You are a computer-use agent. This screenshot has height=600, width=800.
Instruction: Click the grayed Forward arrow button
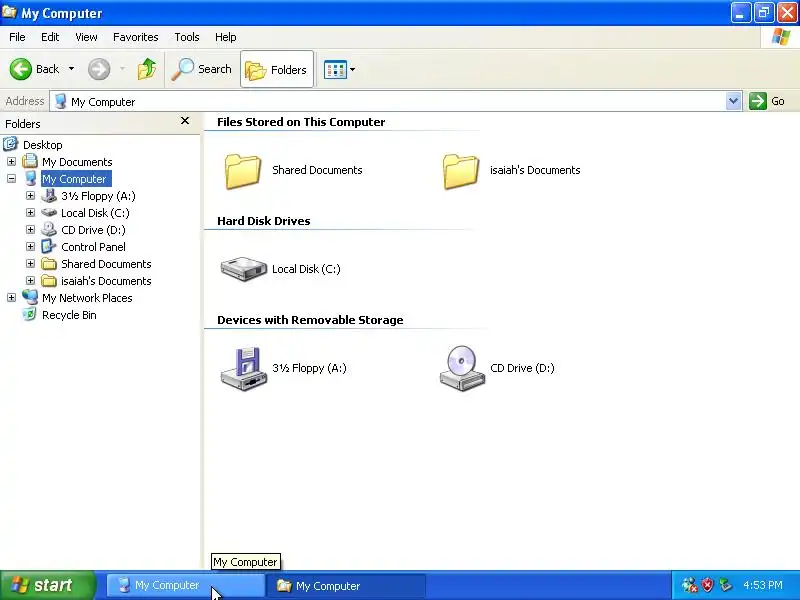click(99, 69)
